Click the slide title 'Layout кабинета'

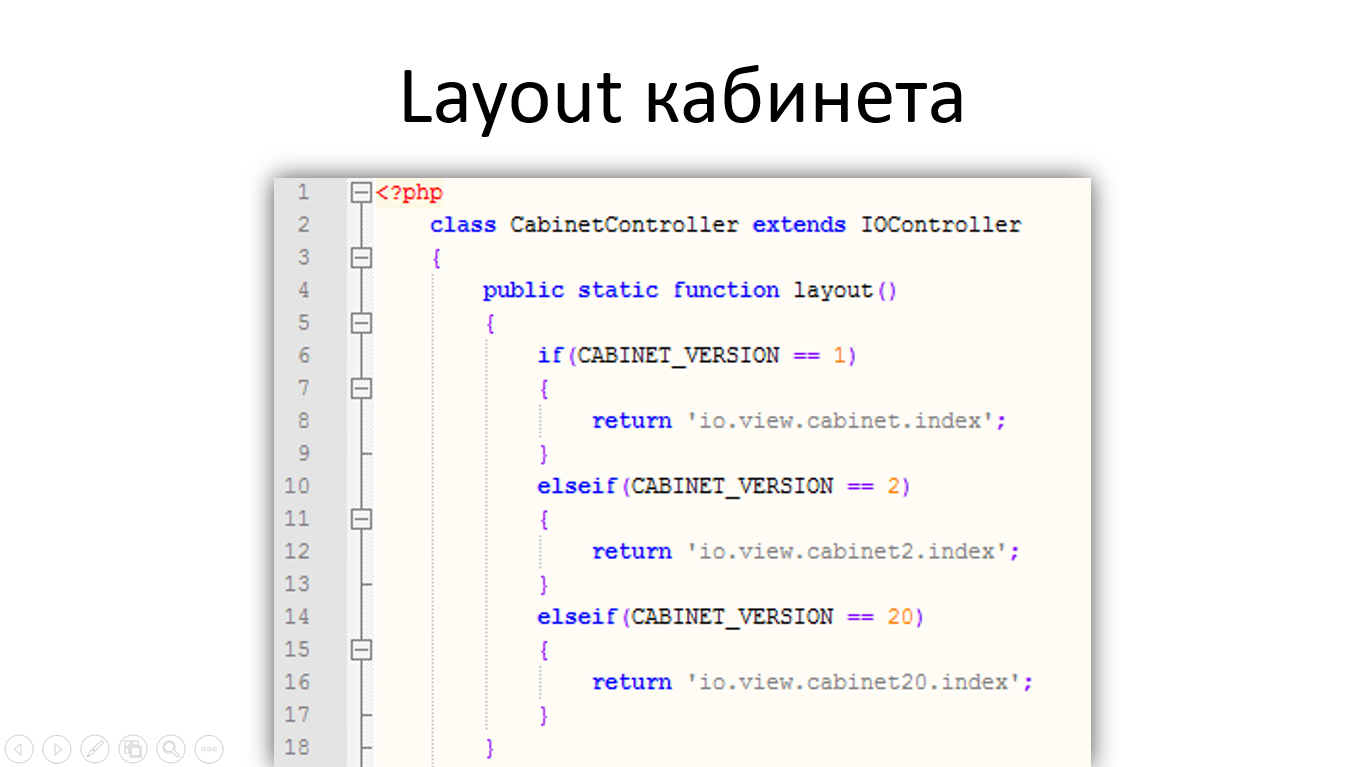point(682,97)
